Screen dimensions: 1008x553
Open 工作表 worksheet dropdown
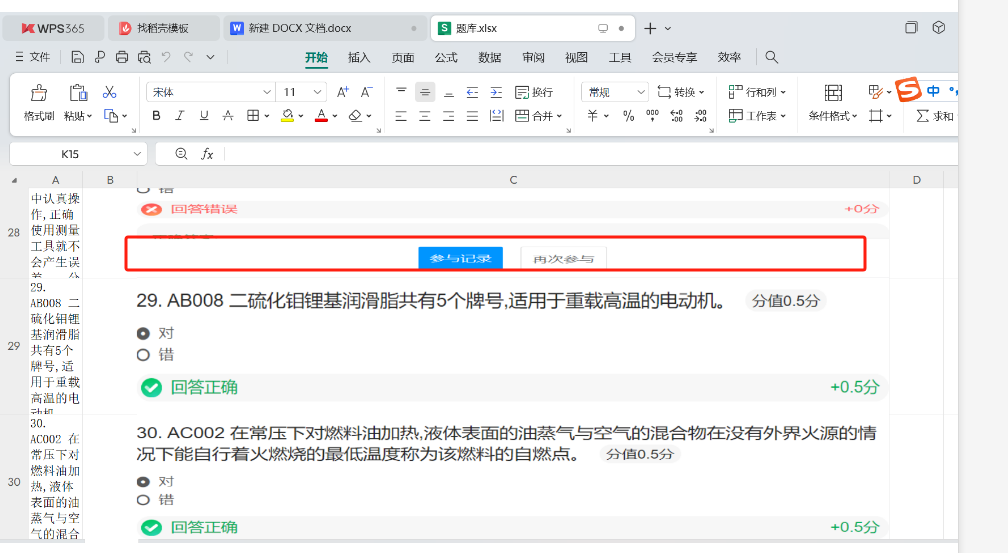click(757, 116)
